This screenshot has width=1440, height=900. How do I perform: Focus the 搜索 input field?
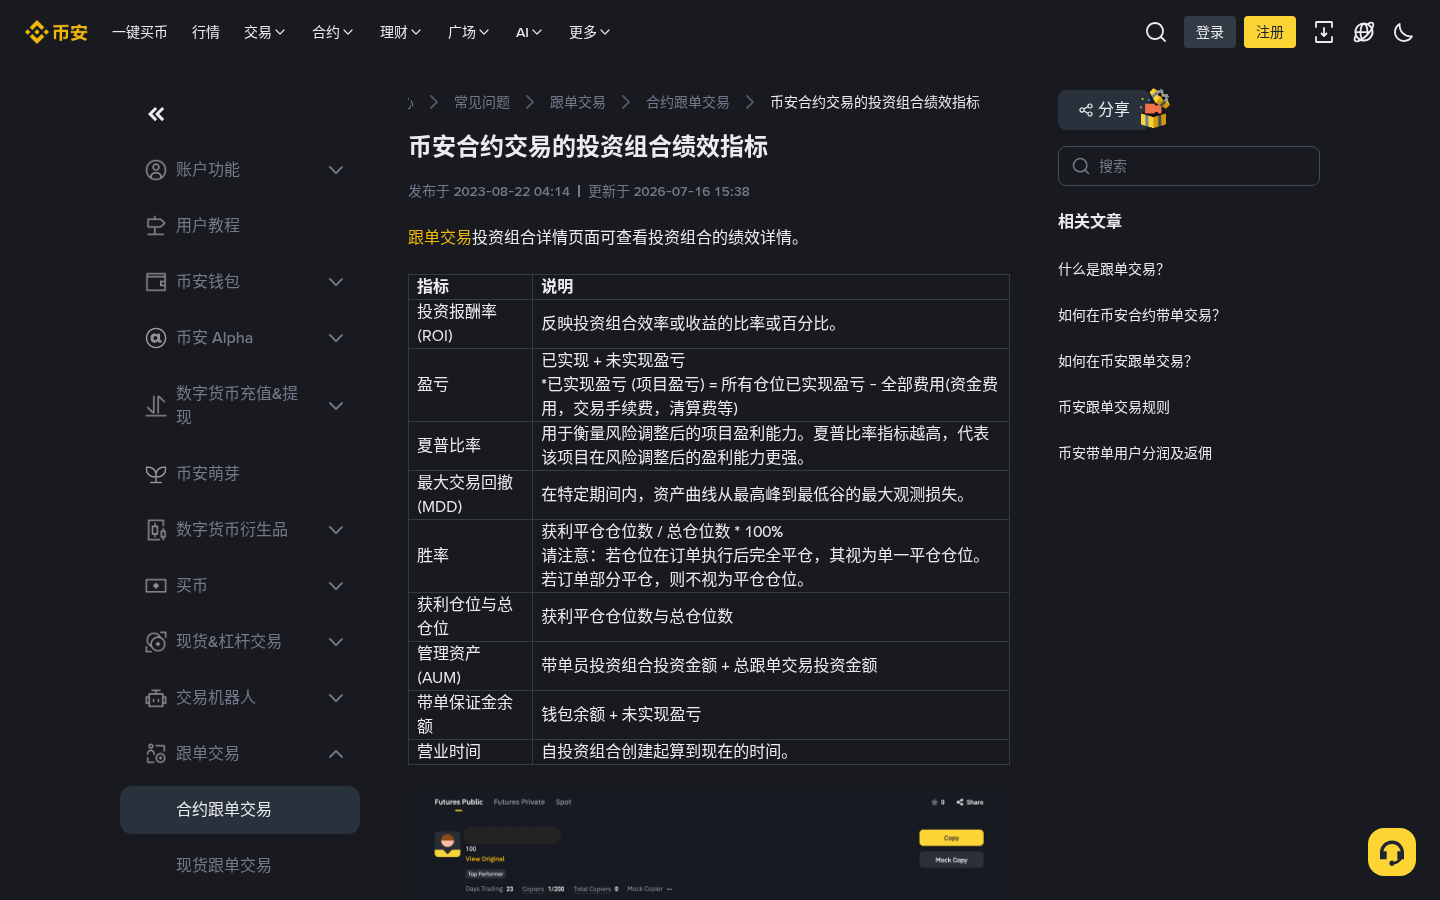pos(1189,166)
